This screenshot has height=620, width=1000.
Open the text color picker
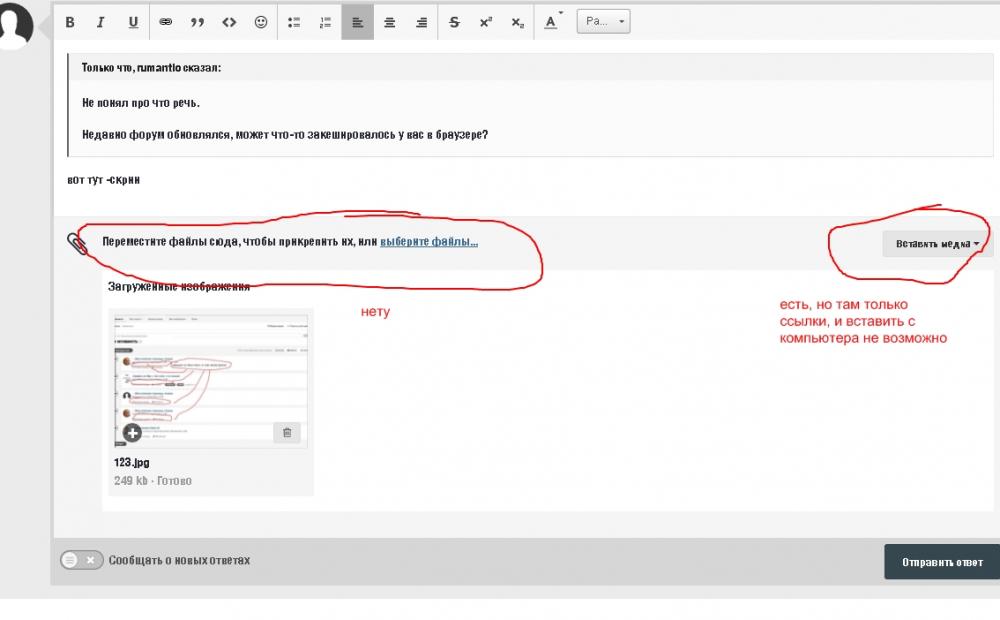[x=552, y=22]
